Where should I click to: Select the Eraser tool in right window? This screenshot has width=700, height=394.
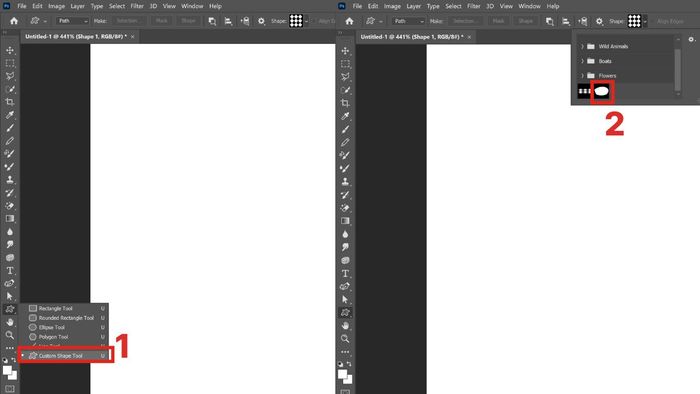[345, 208]
